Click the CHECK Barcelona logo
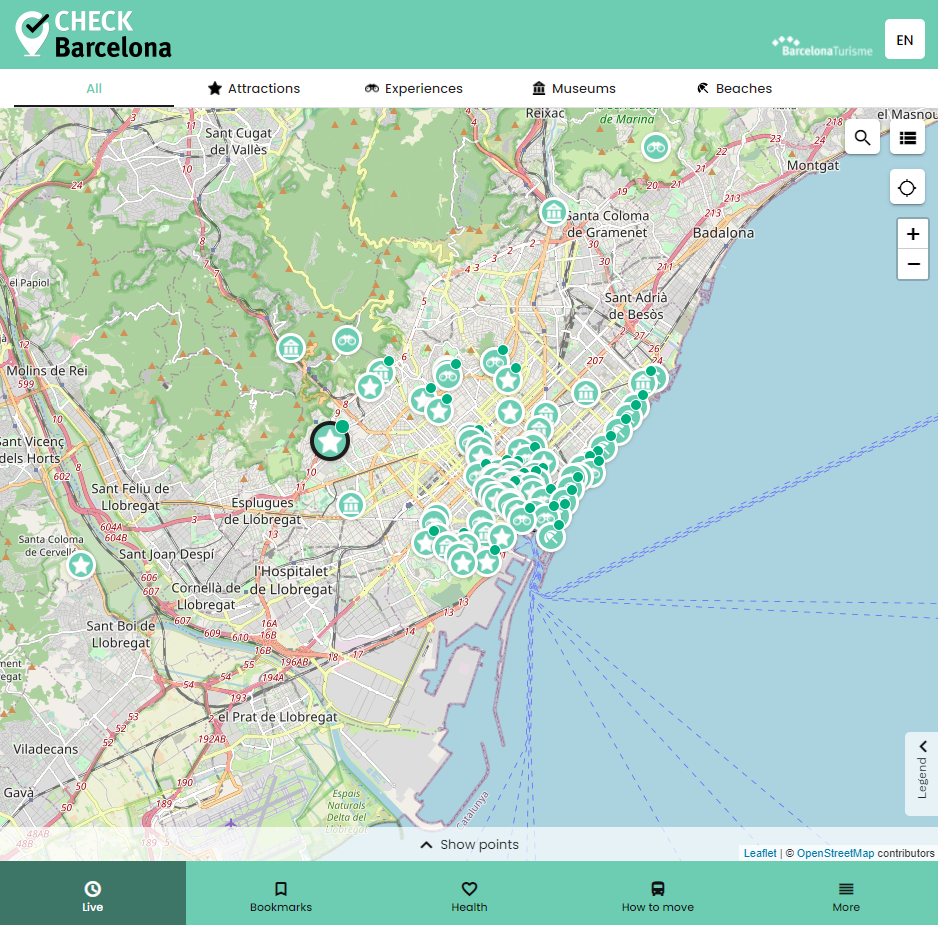Image resolution: width=938 pixels, height=925 pixels. (93, 33)
